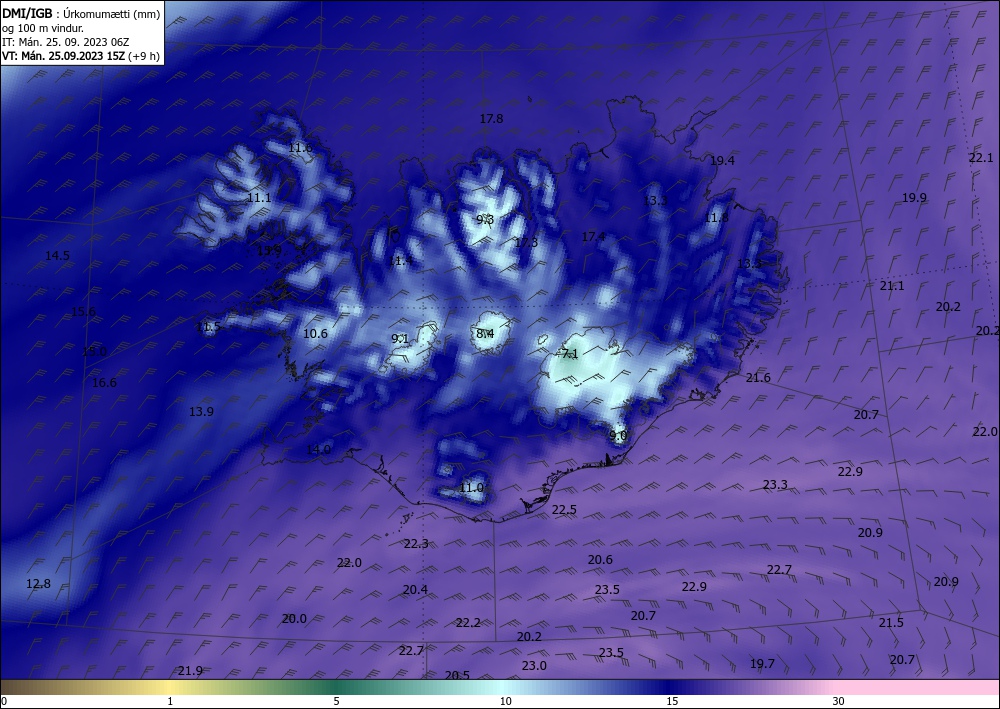Click the legend tick label 1
Viewport: 1000px width, 709px height.
tap(170, 701)
